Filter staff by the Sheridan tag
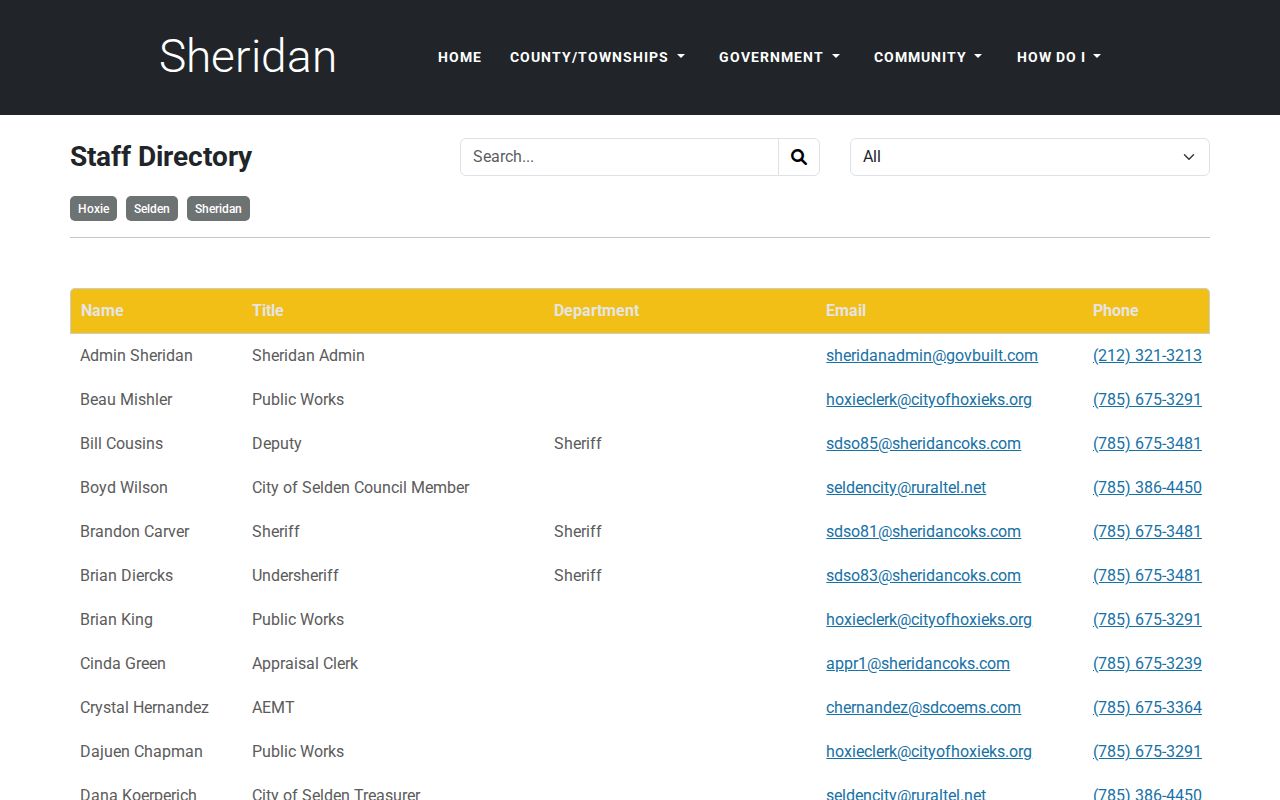This screenshot has width=1280, height=800. 218,209
